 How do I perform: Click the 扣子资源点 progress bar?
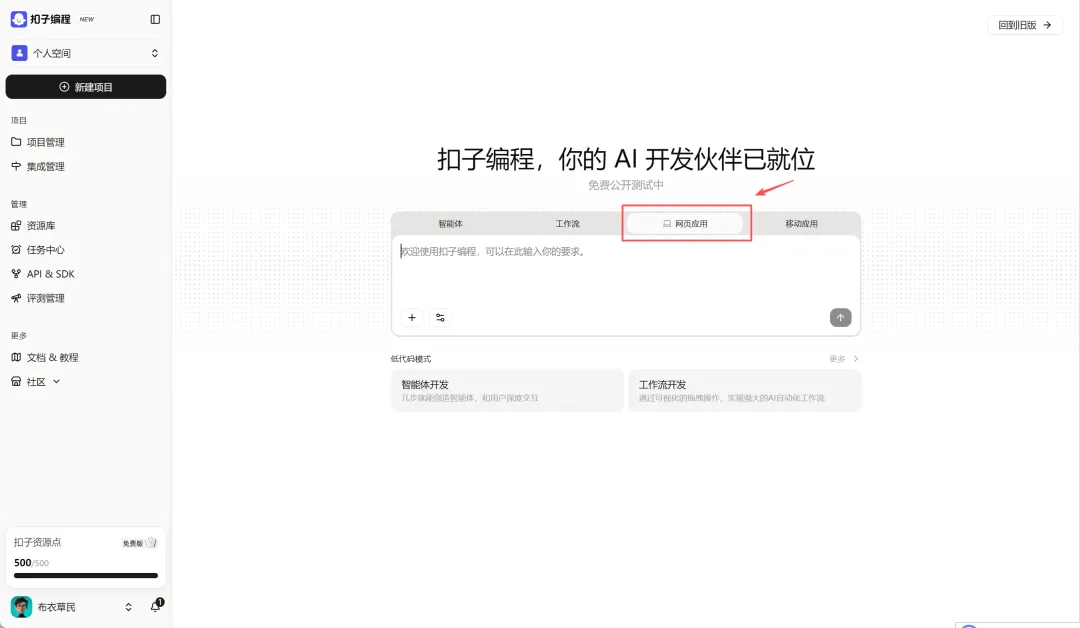coord(86,576)
